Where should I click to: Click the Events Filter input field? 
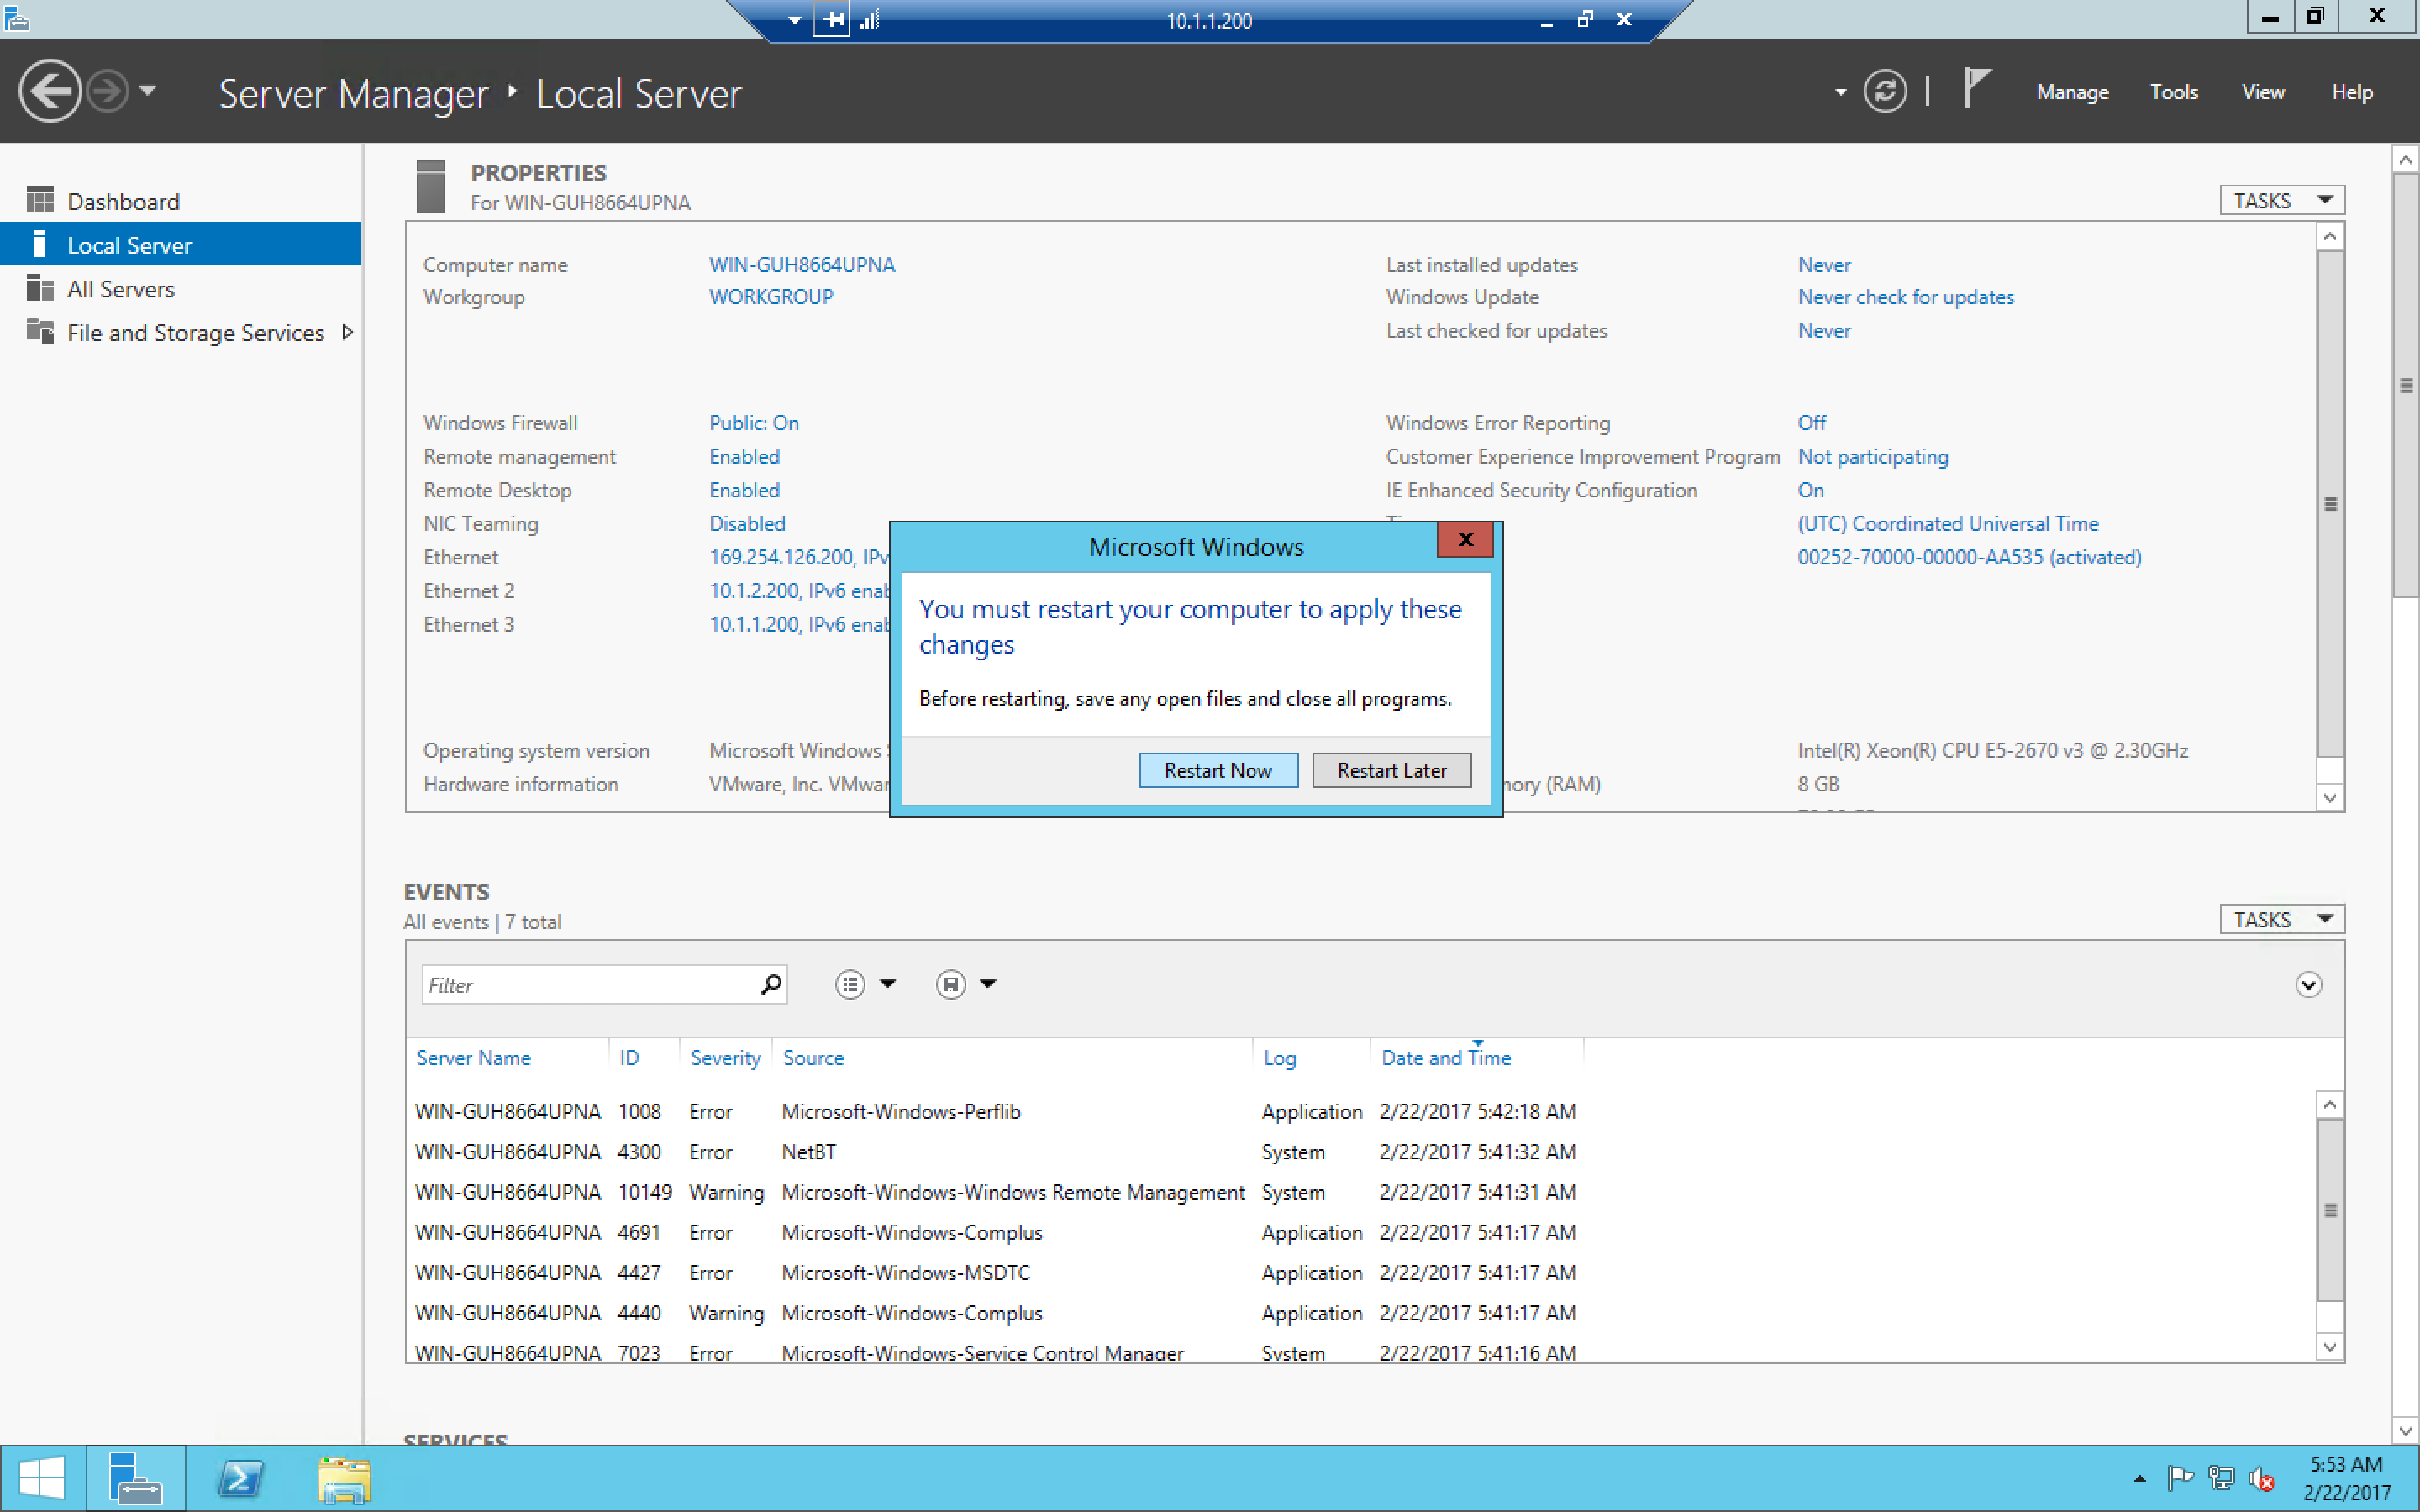590,985
